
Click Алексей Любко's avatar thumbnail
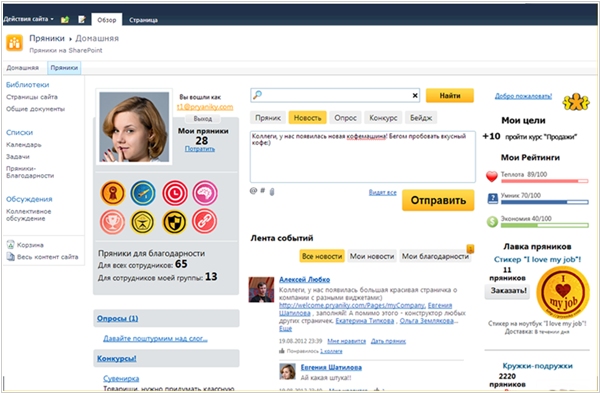[261, 290]
